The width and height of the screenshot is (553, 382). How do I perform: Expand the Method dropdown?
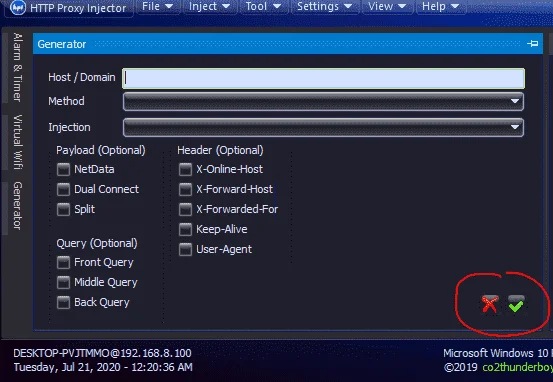tap(323, 102)
